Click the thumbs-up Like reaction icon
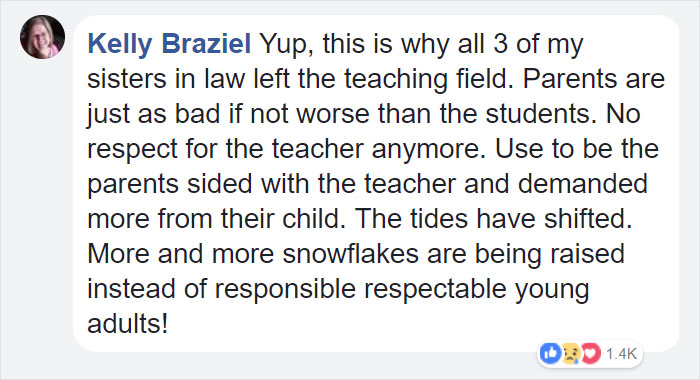700x380 pixels. [550, 354]
